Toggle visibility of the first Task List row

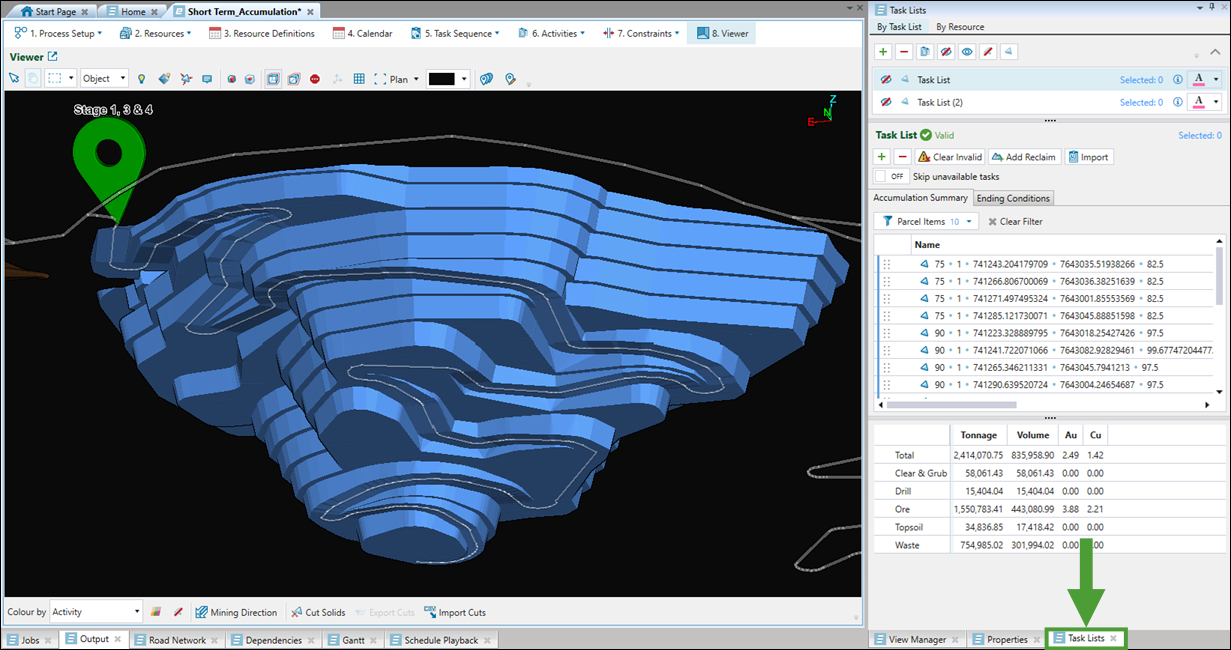pos(885,80)
